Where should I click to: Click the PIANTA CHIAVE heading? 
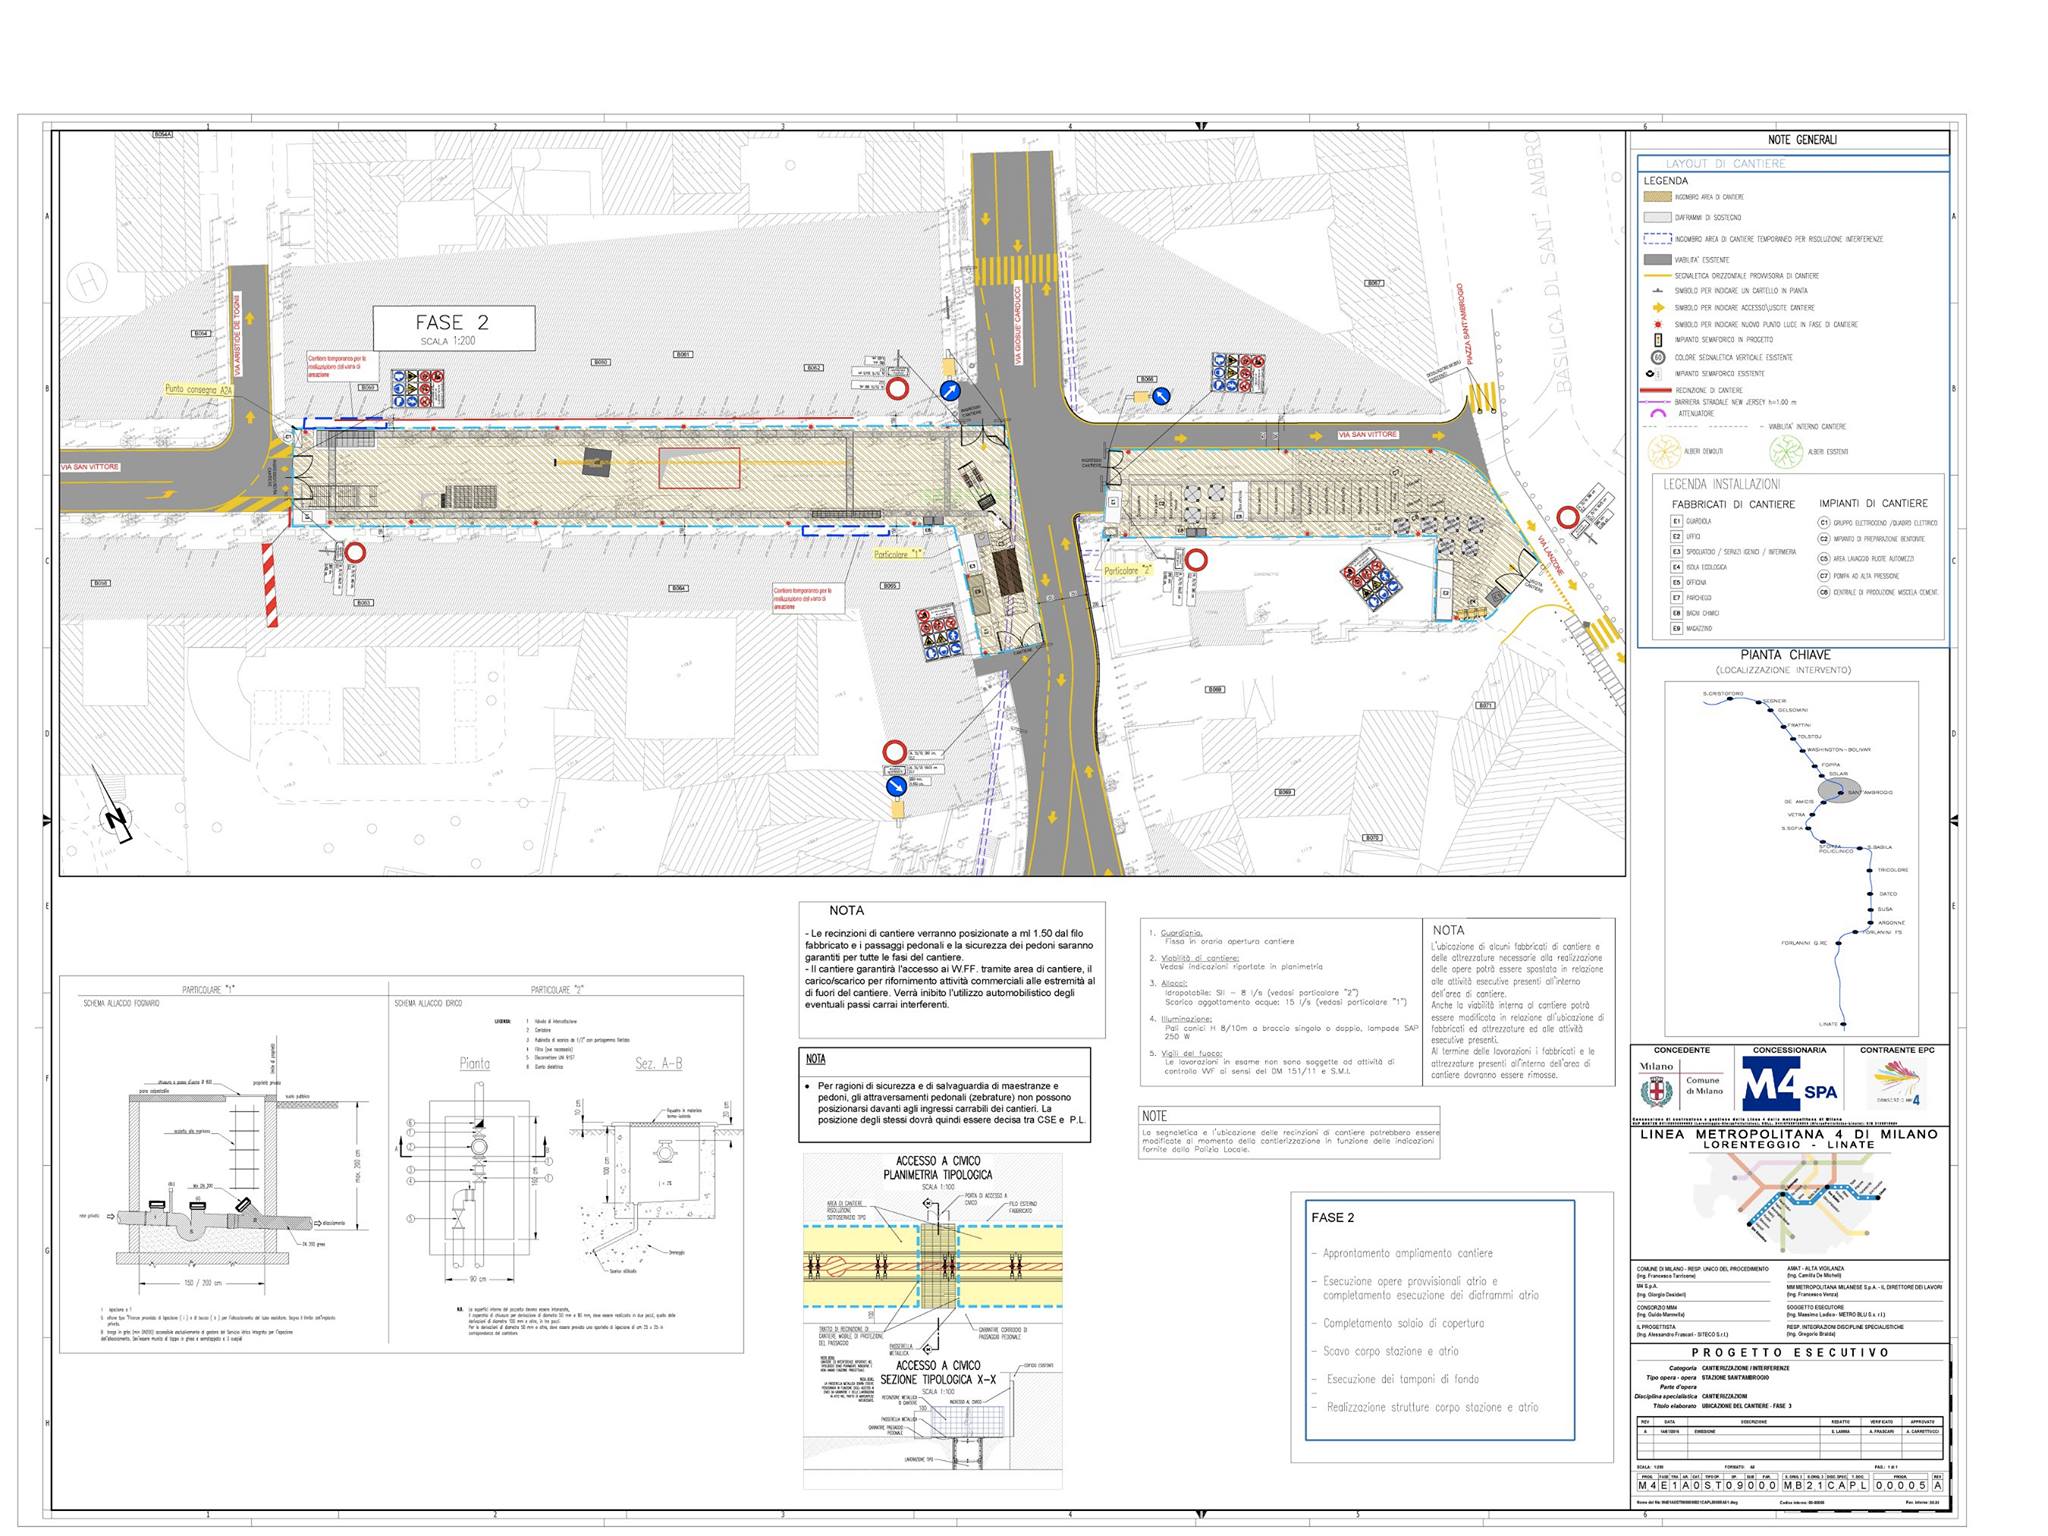(x=1785, y=655)
